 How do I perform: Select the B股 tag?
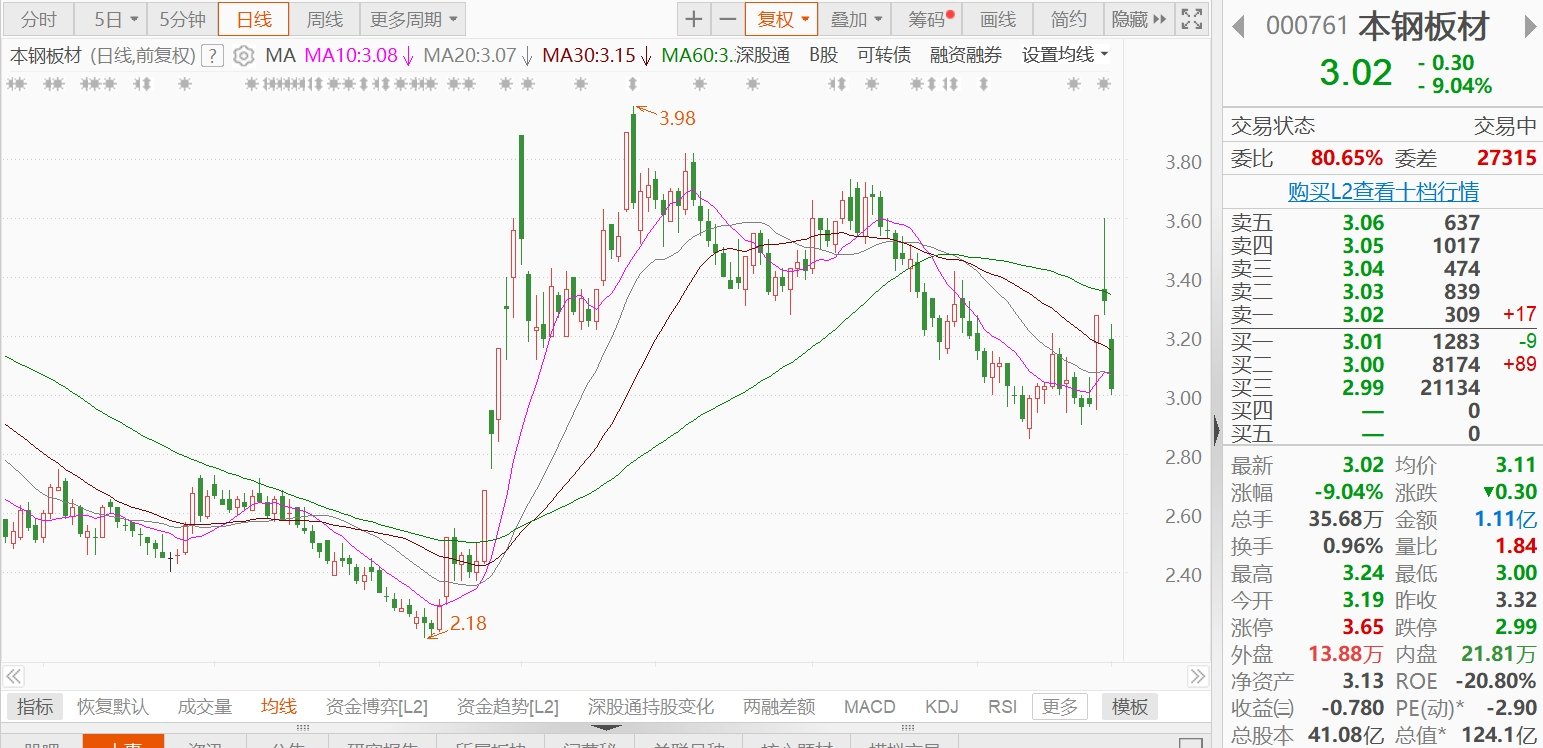pyautogui.click(x=823, y=56)
